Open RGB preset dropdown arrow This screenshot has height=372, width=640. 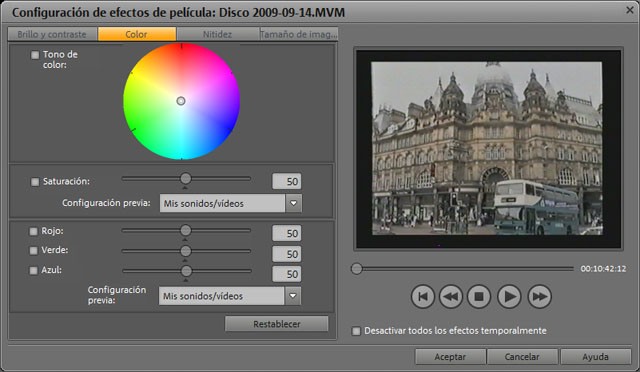[x=293, y=296]
